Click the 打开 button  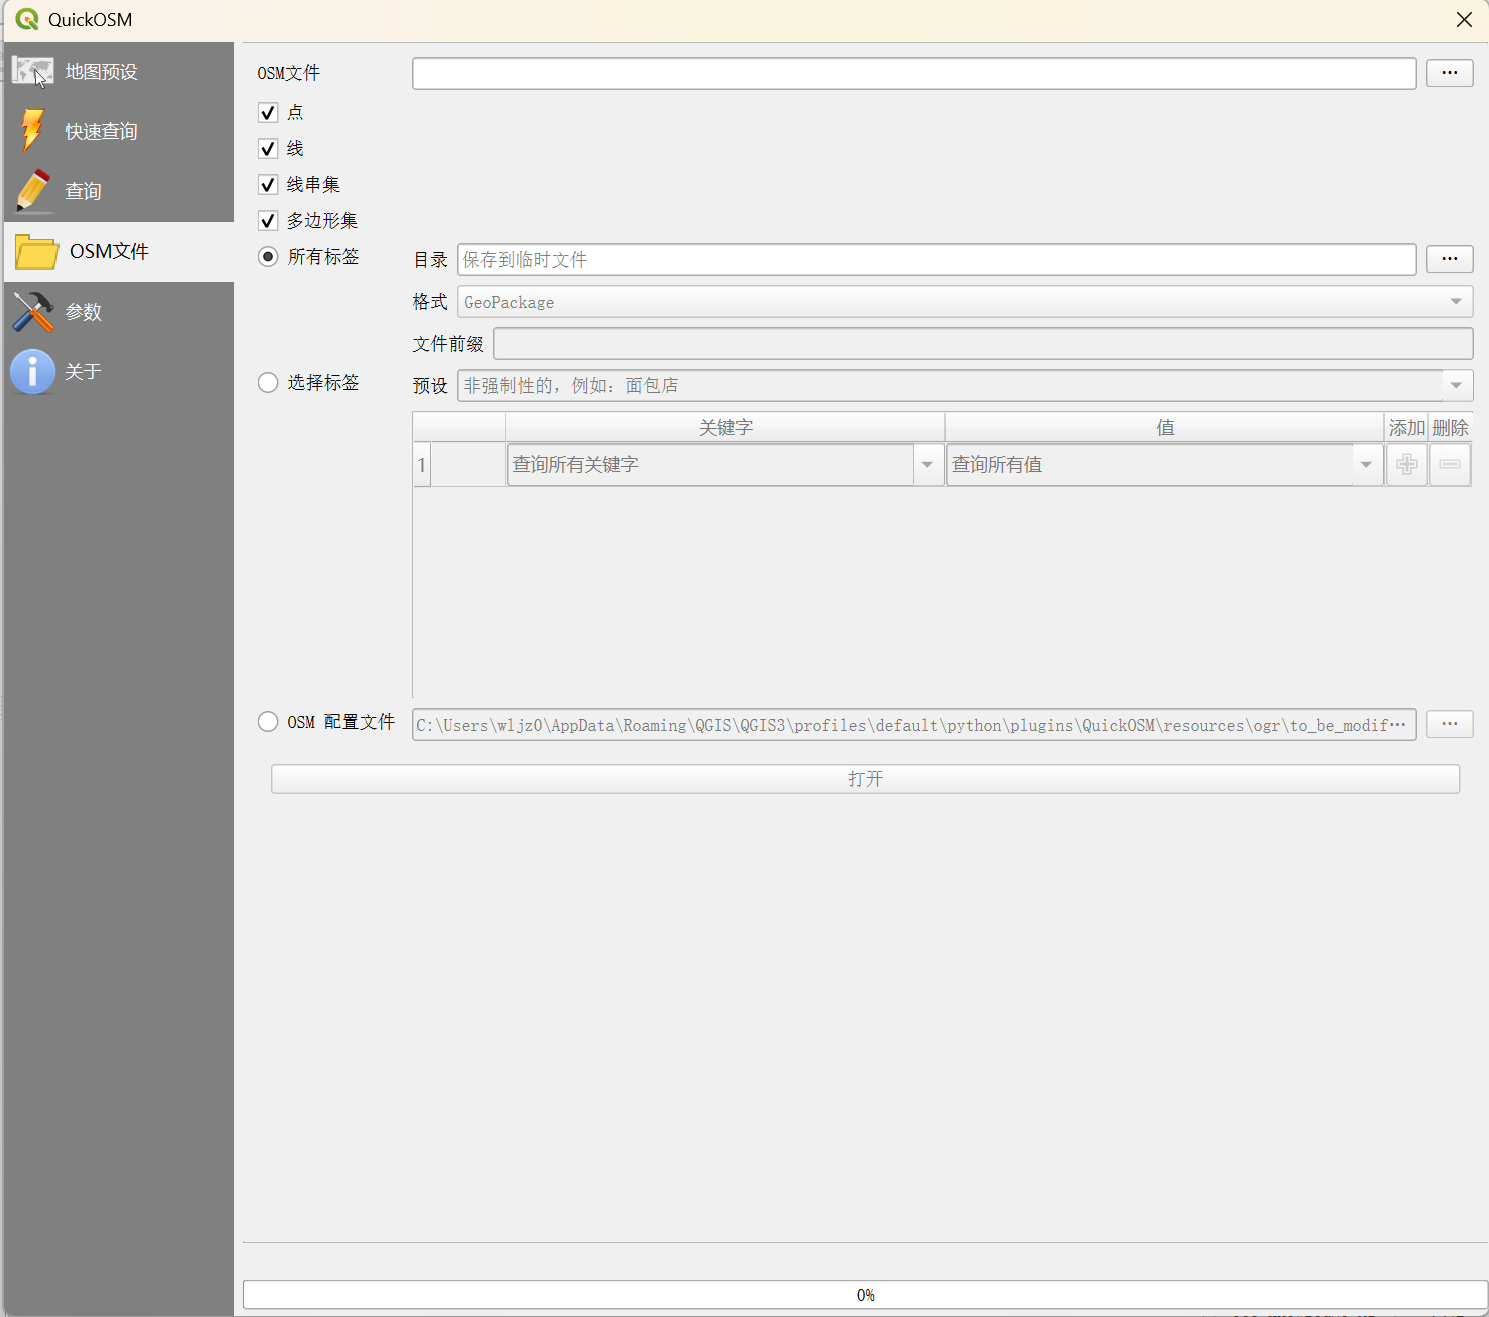[x=865, y=779]
